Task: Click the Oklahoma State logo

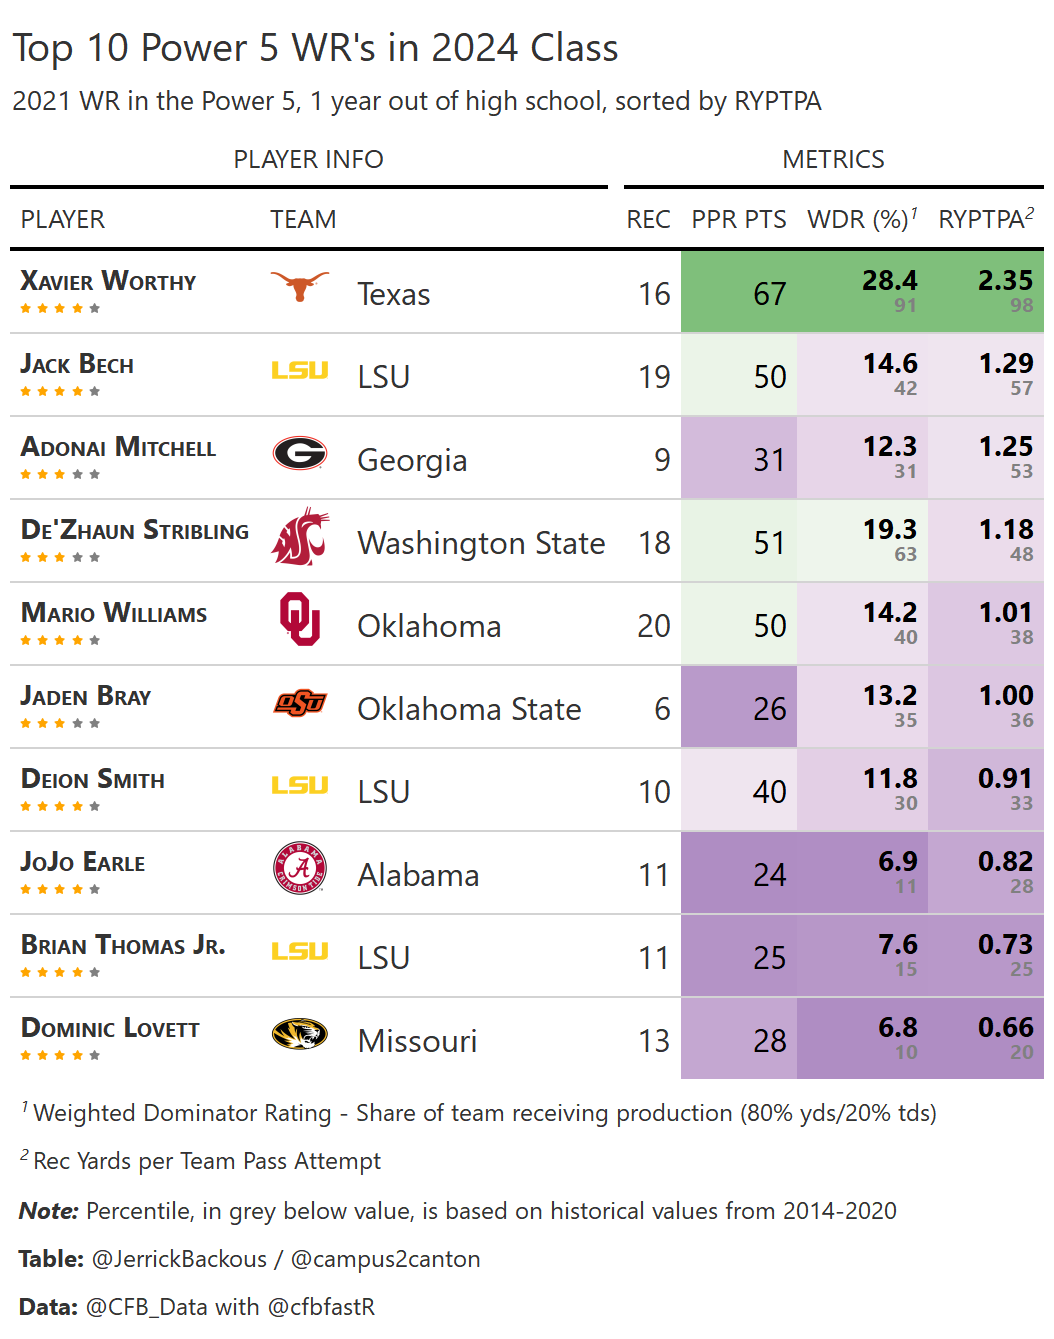Action: (300, 703)
